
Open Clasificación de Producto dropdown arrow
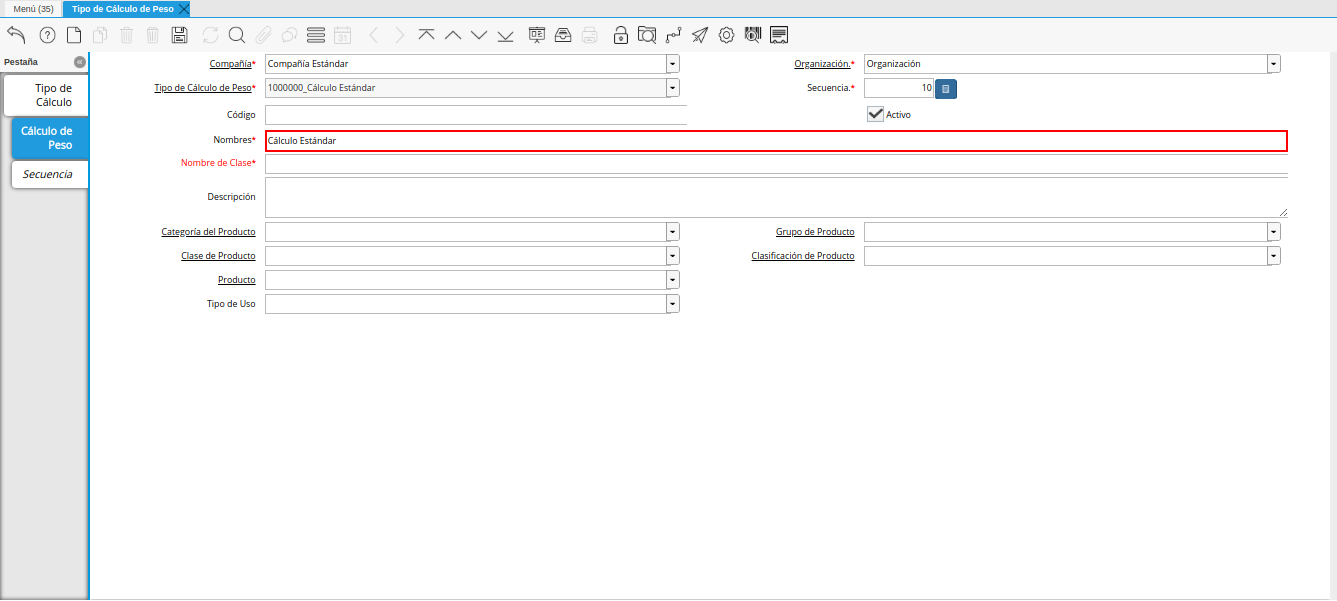[1274, 256]
